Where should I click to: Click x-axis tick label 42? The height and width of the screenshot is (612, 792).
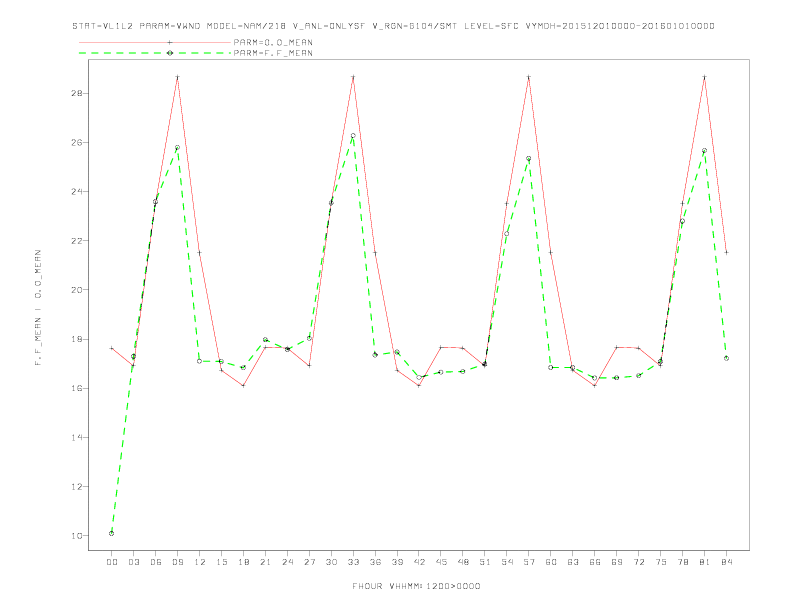(419, 562)
